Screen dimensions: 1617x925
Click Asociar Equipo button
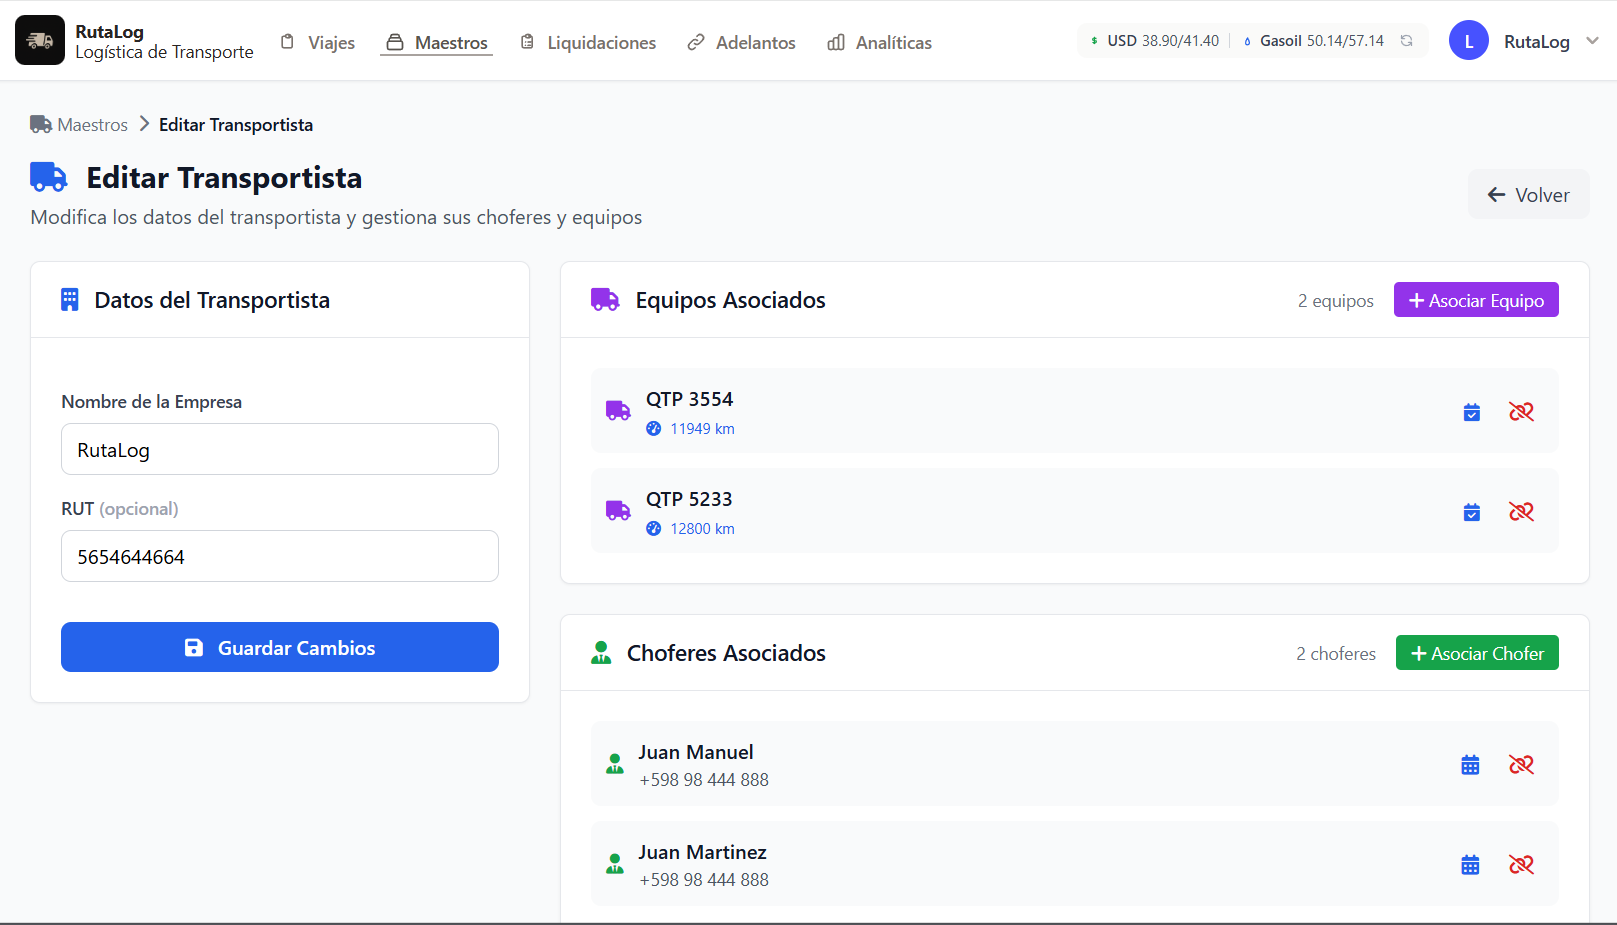click(1476, 300)
